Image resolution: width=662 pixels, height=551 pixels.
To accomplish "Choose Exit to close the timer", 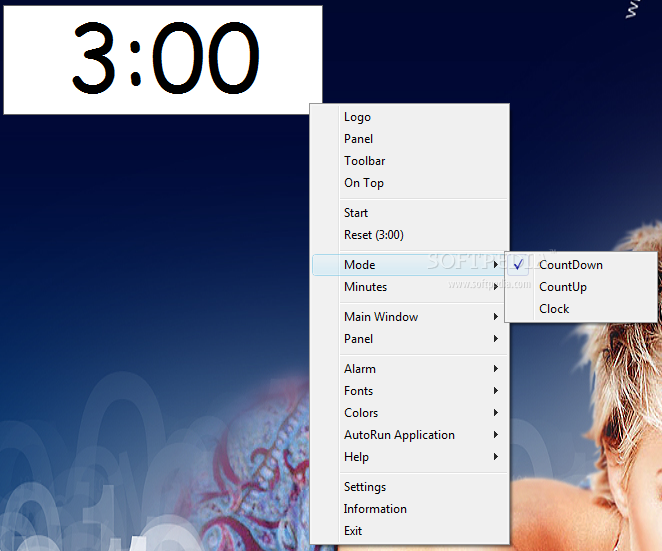I will pos(410,531).
